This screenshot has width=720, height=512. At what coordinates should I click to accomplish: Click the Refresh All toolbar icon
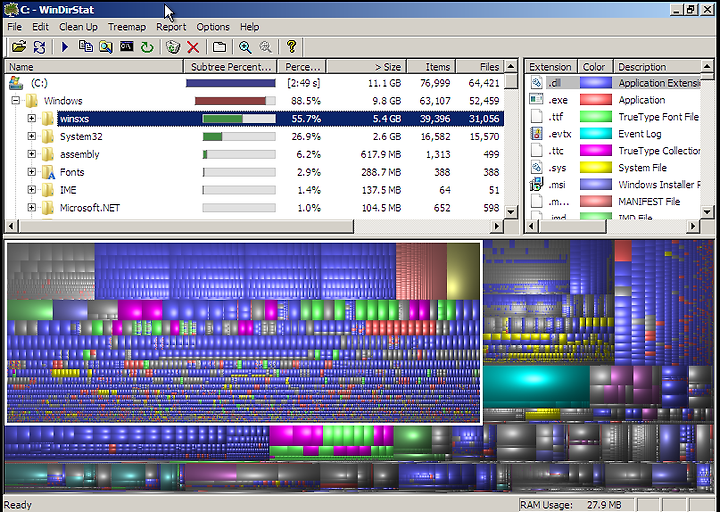39,46
